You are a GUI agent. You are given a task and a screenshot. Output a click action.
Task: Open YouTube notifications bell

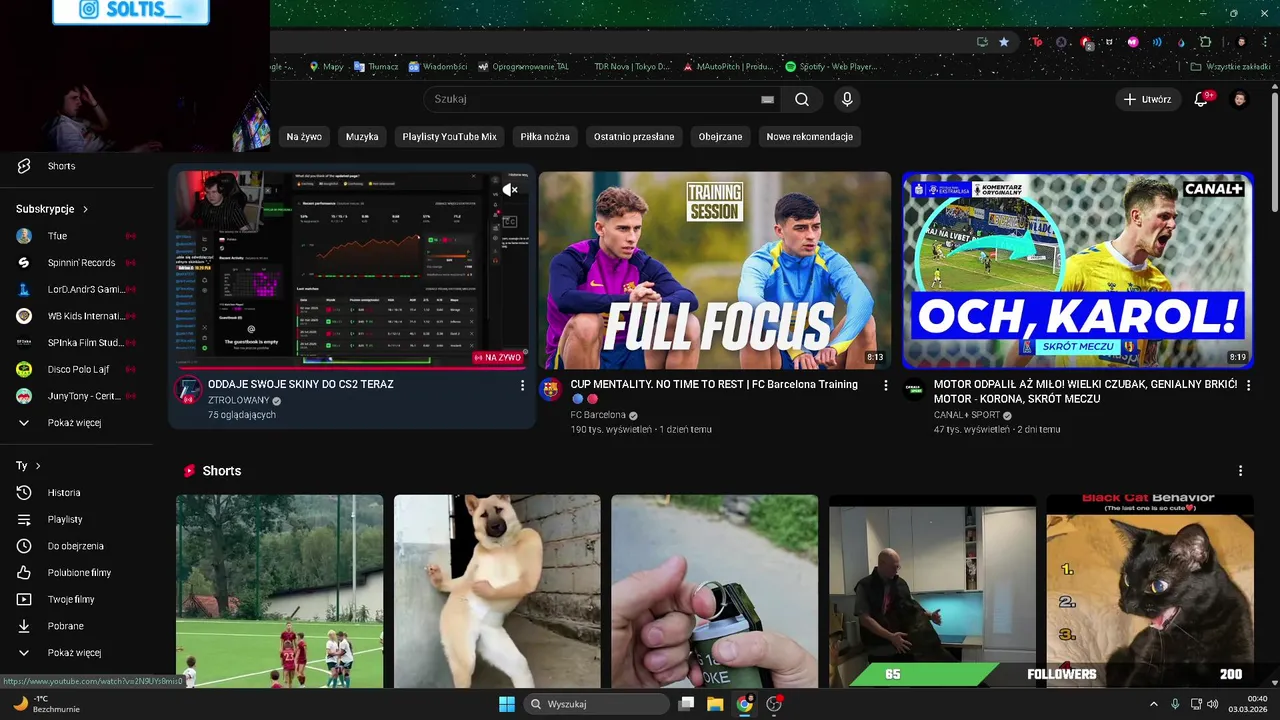[x=1202, y=99]
